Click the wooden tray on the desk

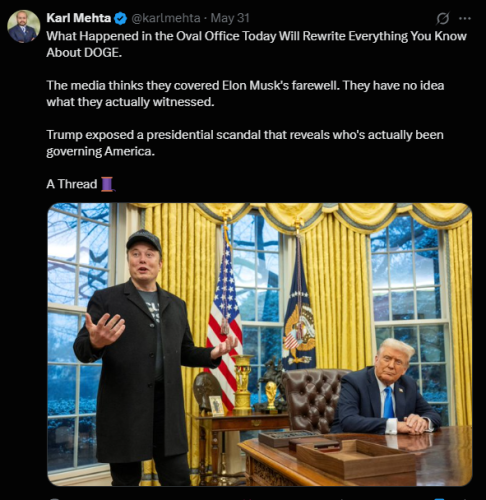[356, 458]
